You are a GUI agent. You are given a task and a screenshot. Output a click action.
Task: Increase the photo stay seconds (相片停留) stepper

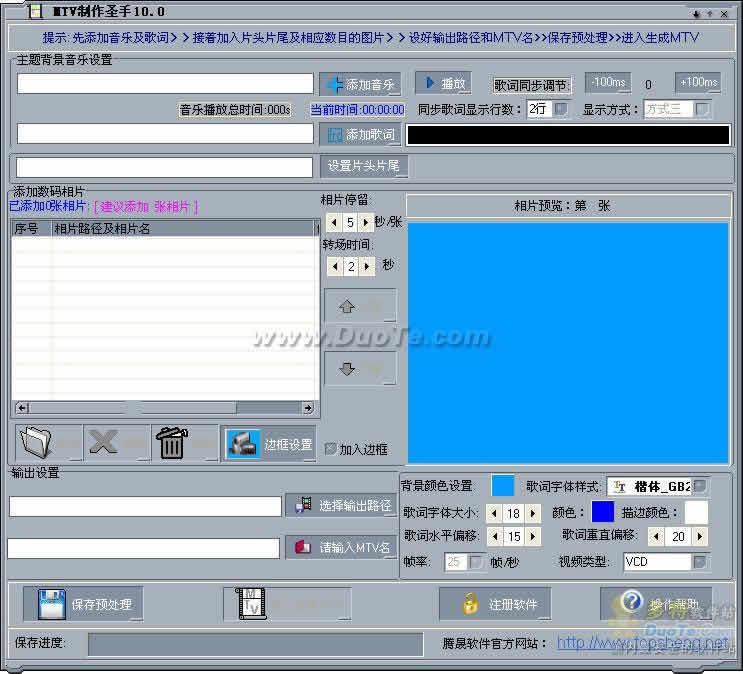click(x=365, y=222)
